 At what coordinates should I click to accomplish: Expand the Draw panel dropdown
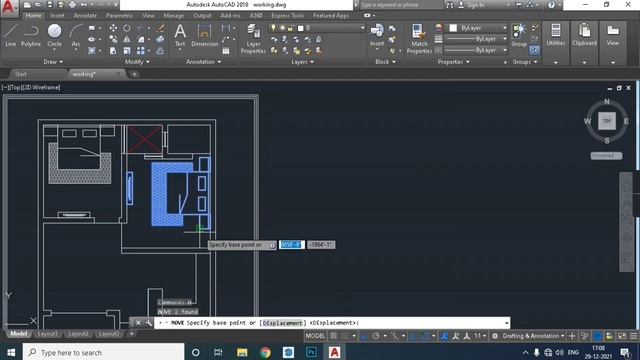(53, 62)
